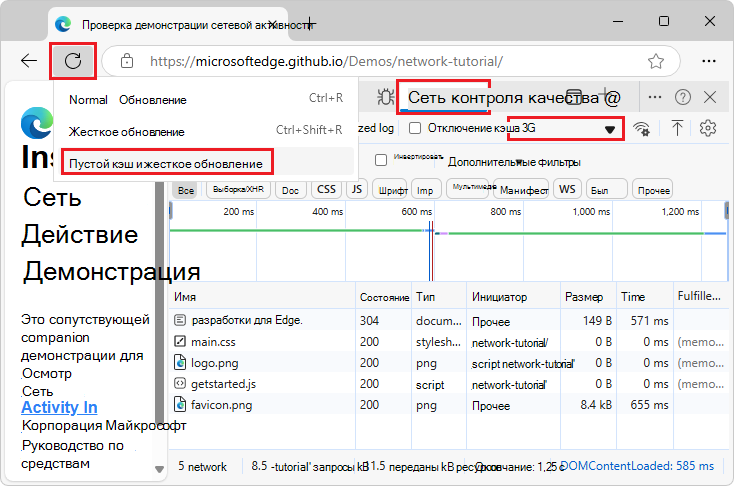Sort by the Имя column header
This screenshot has width=734, height=486.
click(x=262, y=297)
